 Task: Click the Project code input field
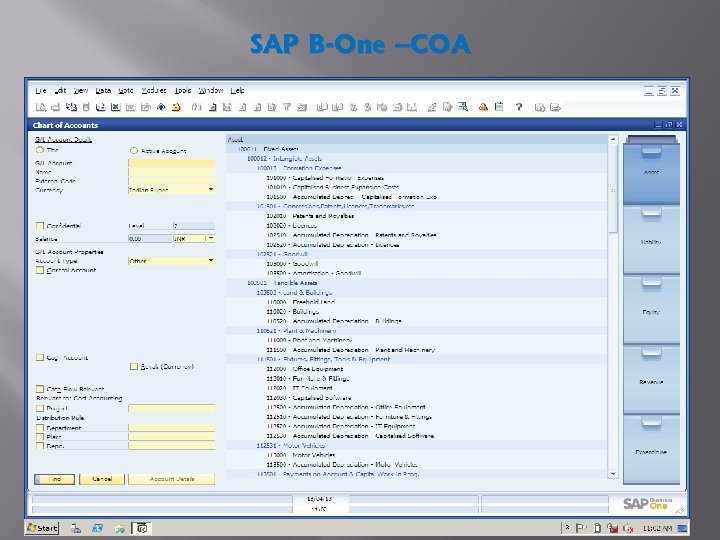coord(171,408)
